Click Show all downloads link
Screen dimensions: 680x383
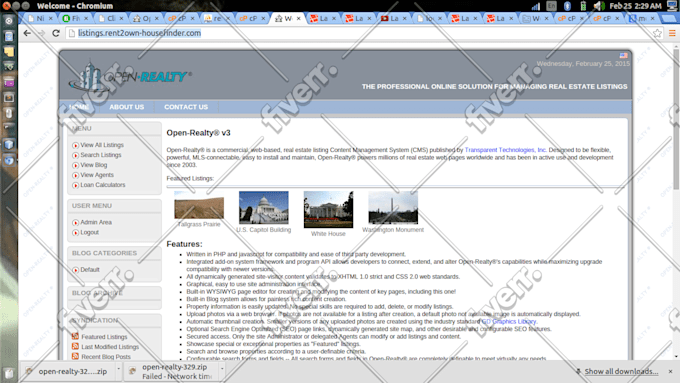click(621, 371)
